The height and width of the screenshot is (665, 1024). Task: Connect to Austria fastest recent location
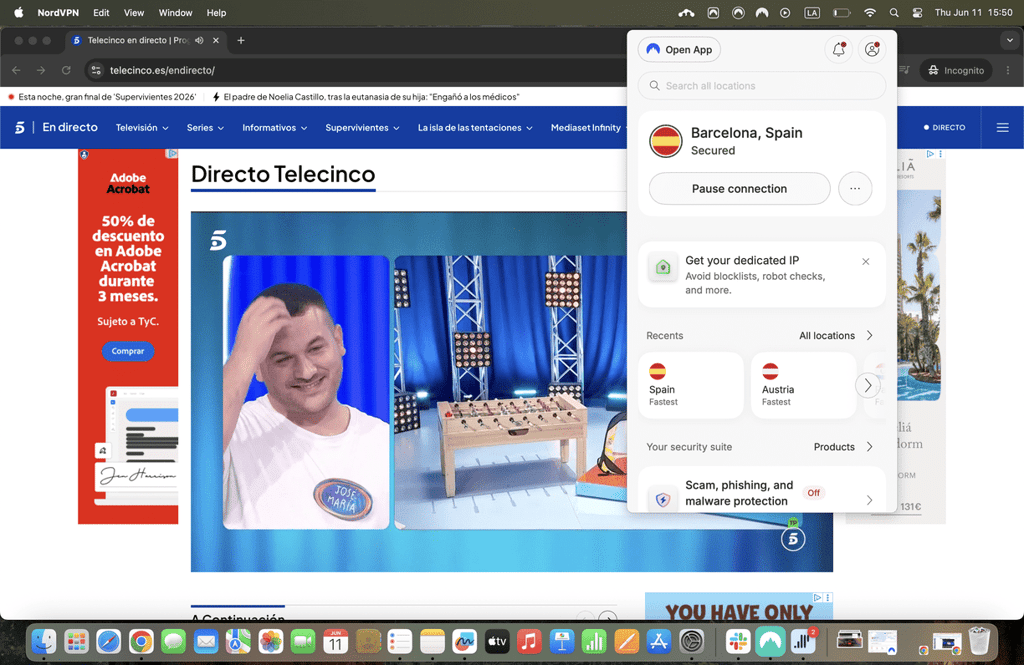pos(803,385)
